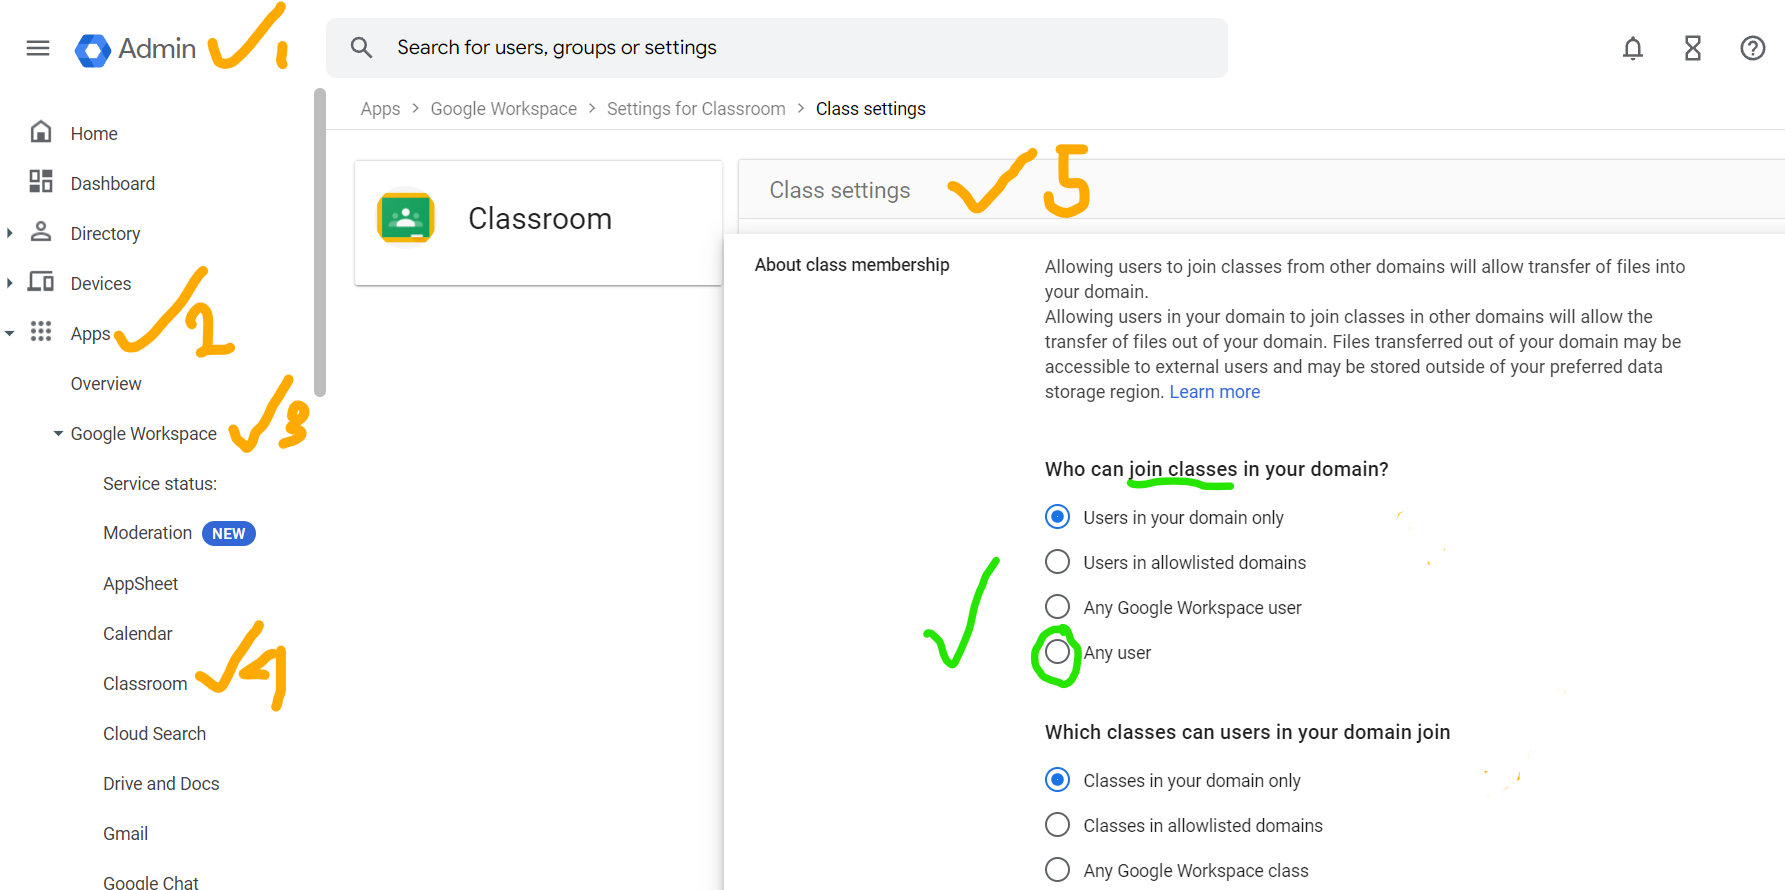Open Cloud Search settings
The image size is (1785, 890).
click(154, 734)
